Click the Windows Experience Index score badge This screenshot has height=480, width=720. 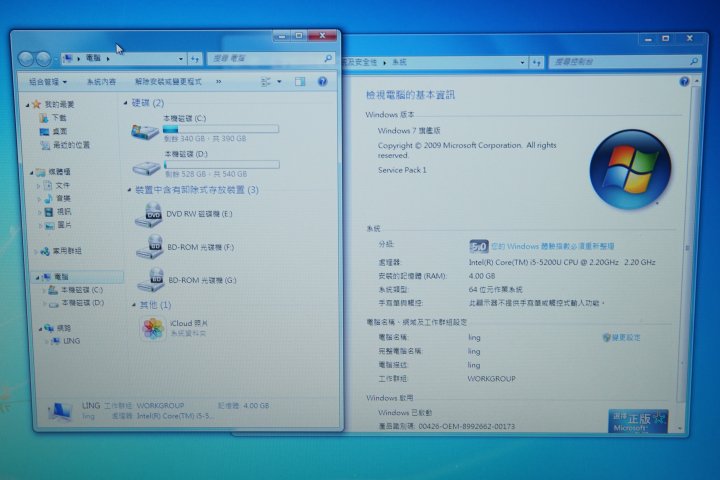(478, 247)
